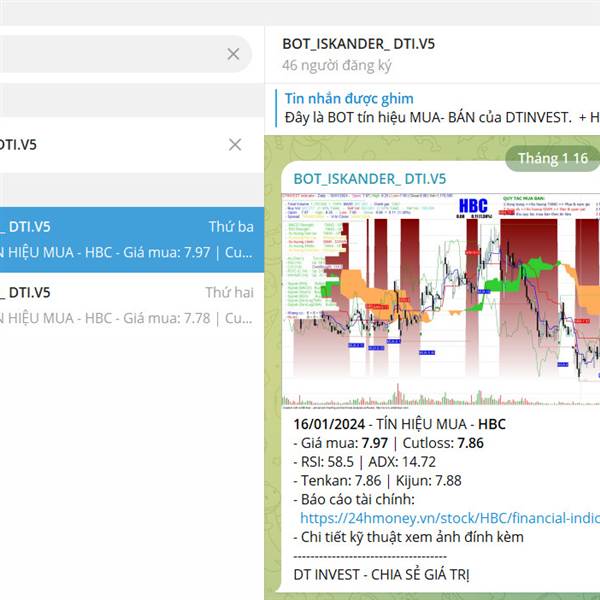
Task: Open the 24hmoney.vn HBC financial link
Action: coord(450,518)
